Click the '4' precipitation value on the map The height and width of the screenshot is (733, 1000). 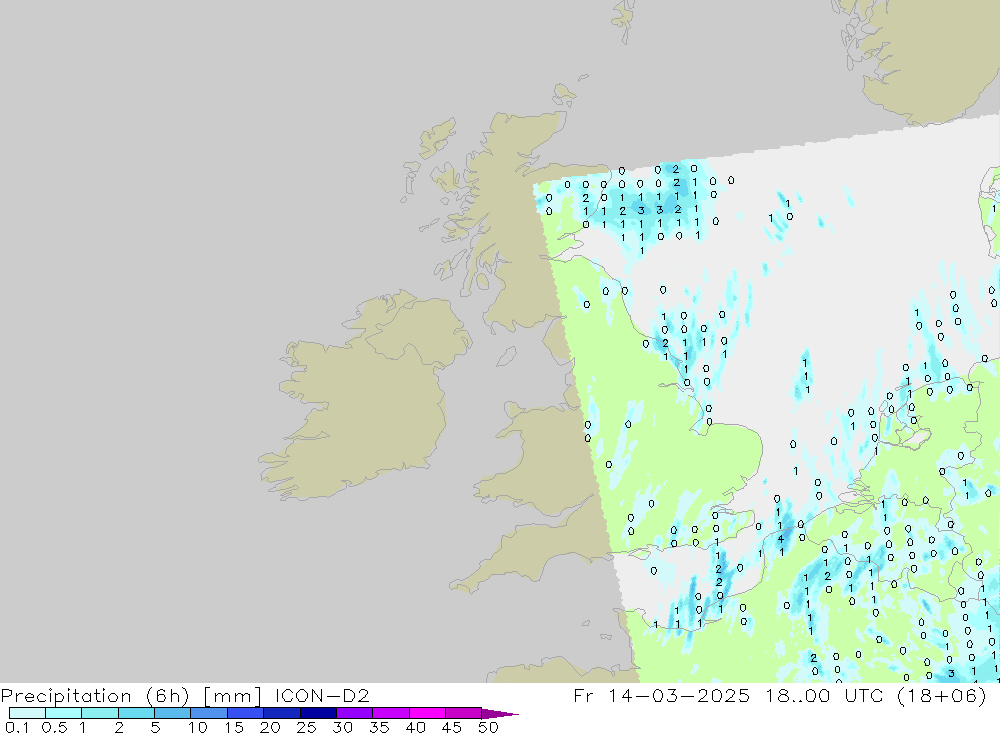[x=781, y=539]
